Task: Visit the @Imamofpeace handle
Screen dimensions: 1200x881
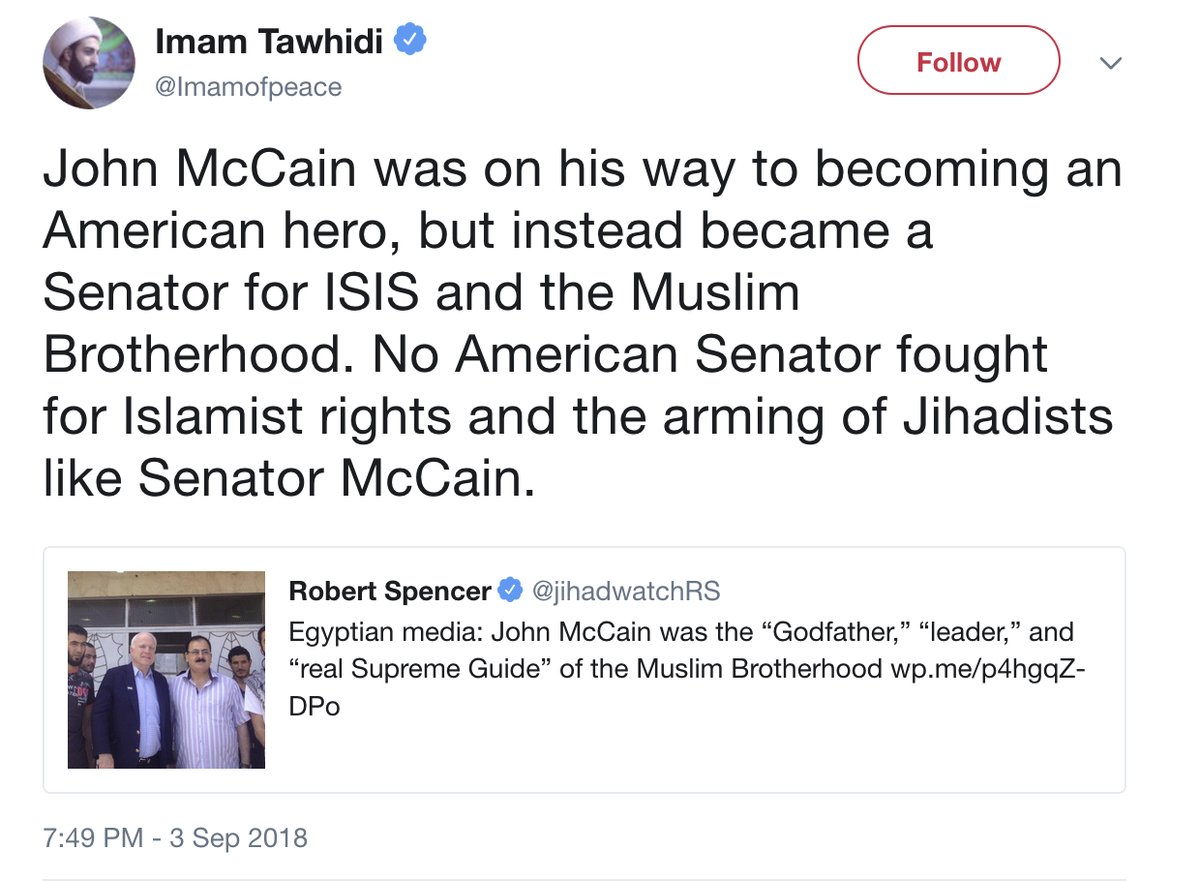Action: [x=248, y=88]
